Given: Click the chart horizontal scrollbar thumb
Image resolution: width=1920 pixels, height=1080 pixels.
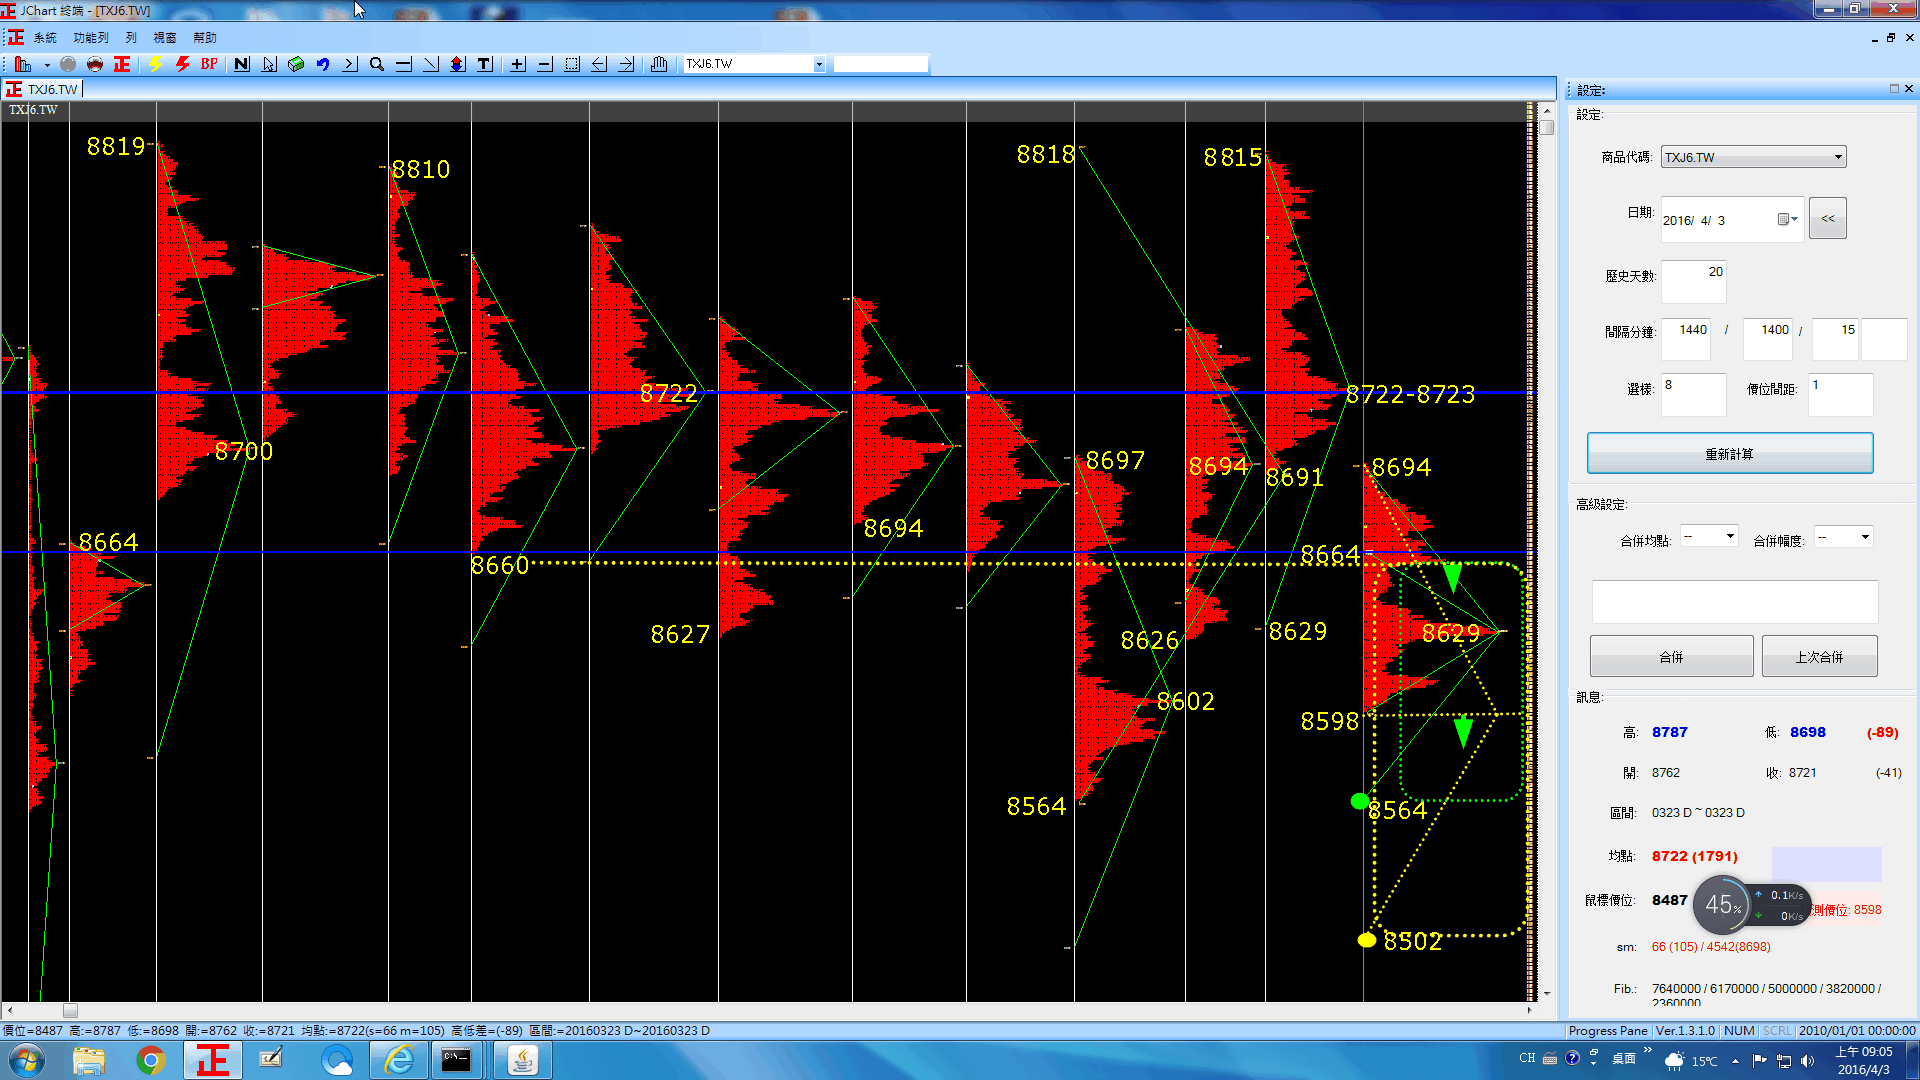Looking at the screenshot, I should (x=70, y=1010).
